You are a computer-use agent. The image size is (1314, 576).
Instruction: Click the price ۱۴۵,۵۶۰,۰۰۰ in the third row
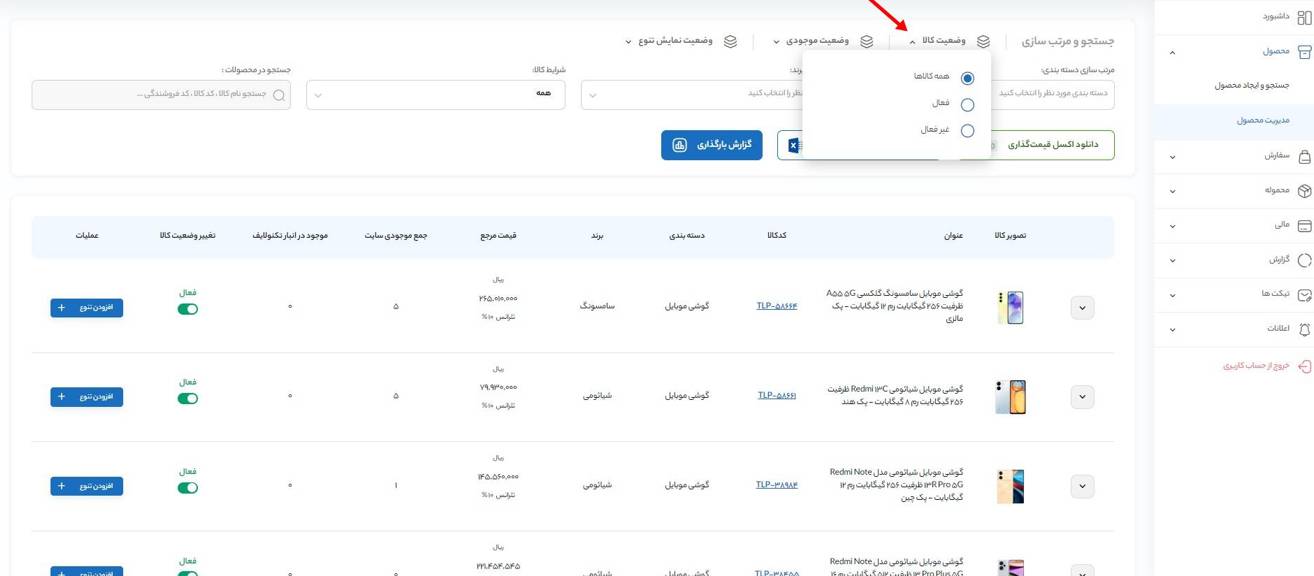click(499, 477)
